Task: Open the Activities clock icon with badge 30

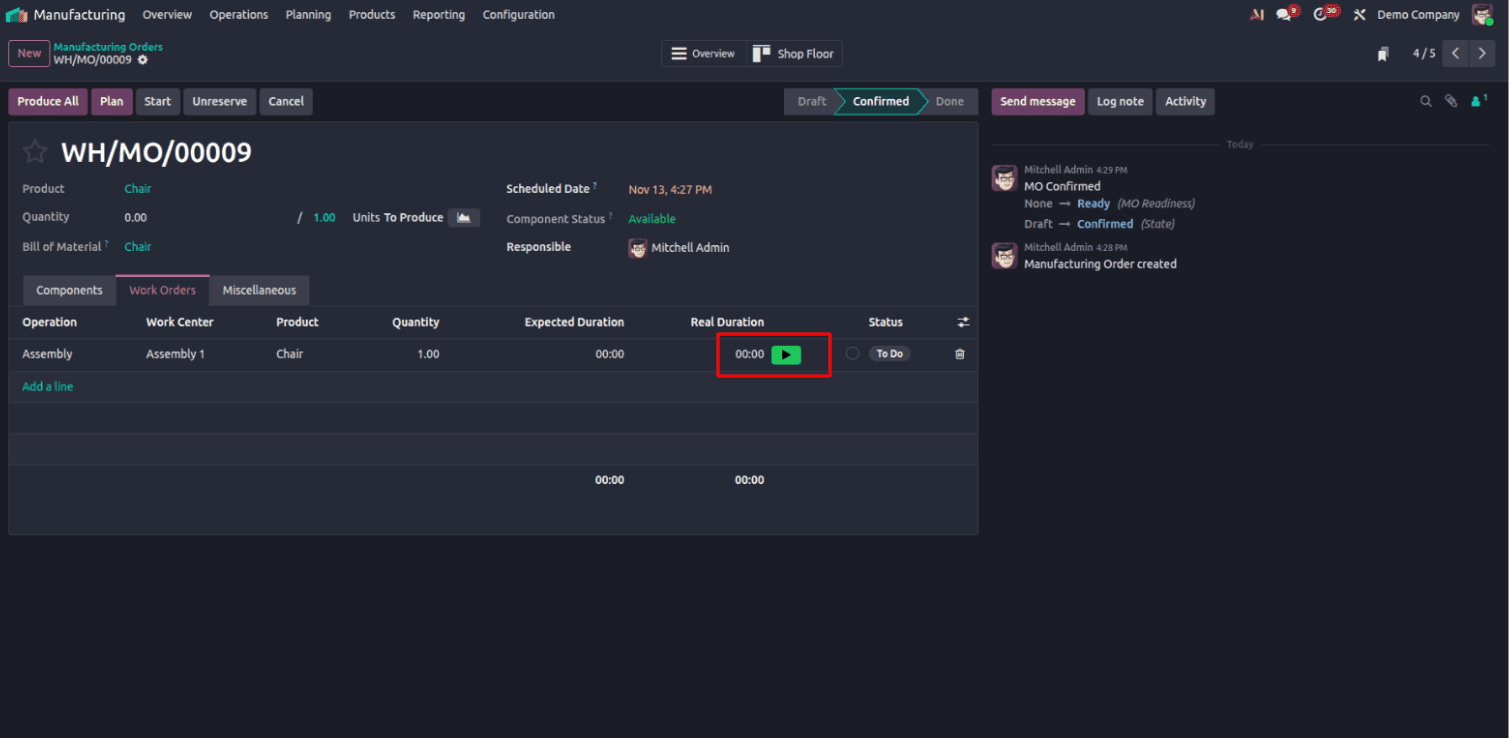Action: (1322, 14)
